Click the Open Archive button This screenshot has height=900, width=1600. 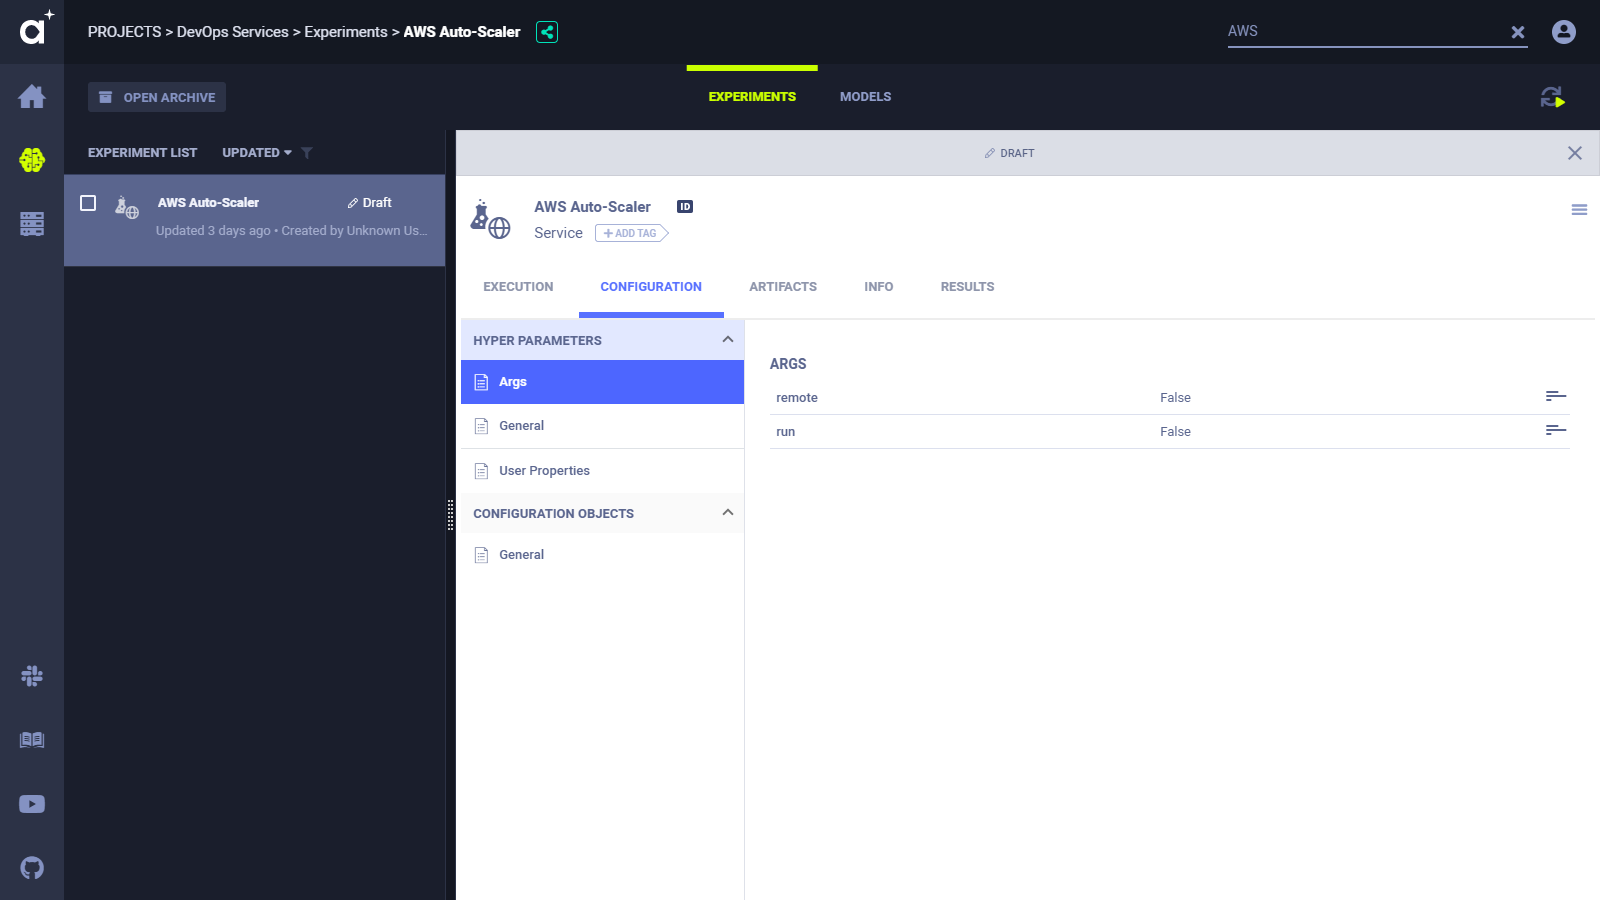click(157, 97)
